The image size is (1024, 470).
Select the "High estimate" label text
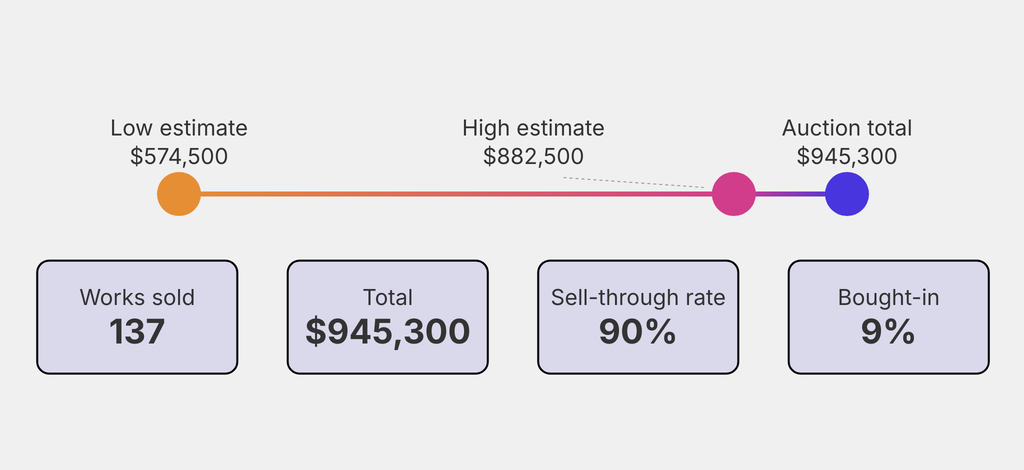coord(533,128)
